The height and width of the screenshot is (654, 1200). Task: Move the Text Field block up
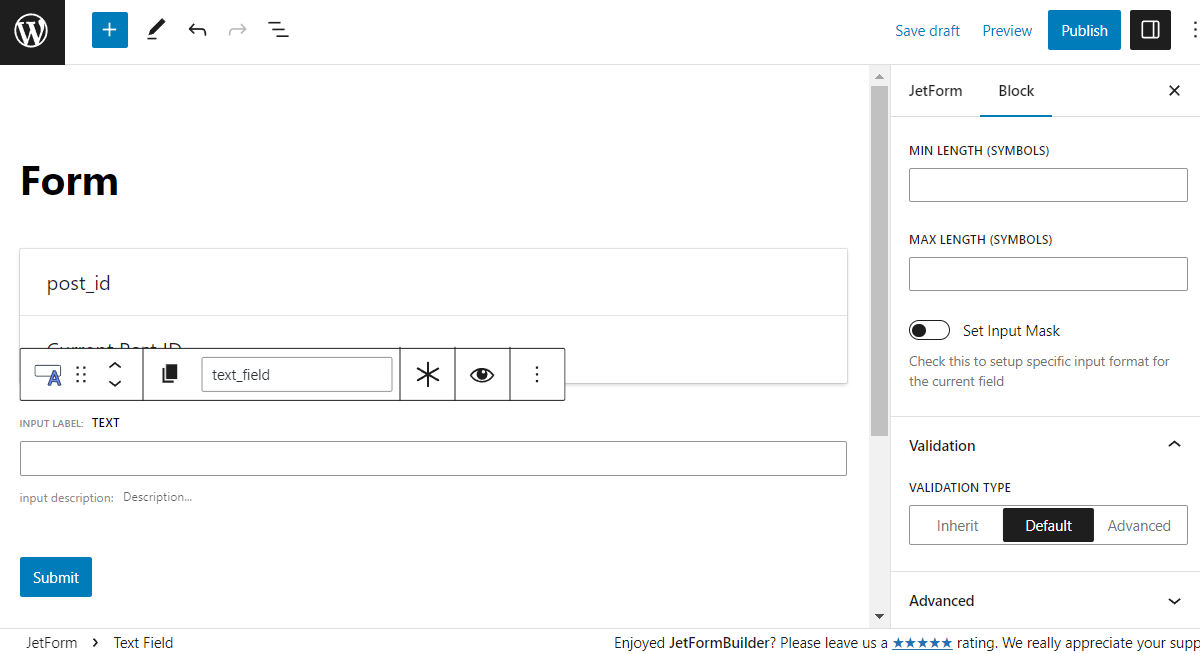pyautogui.click(x=115, y=365)
